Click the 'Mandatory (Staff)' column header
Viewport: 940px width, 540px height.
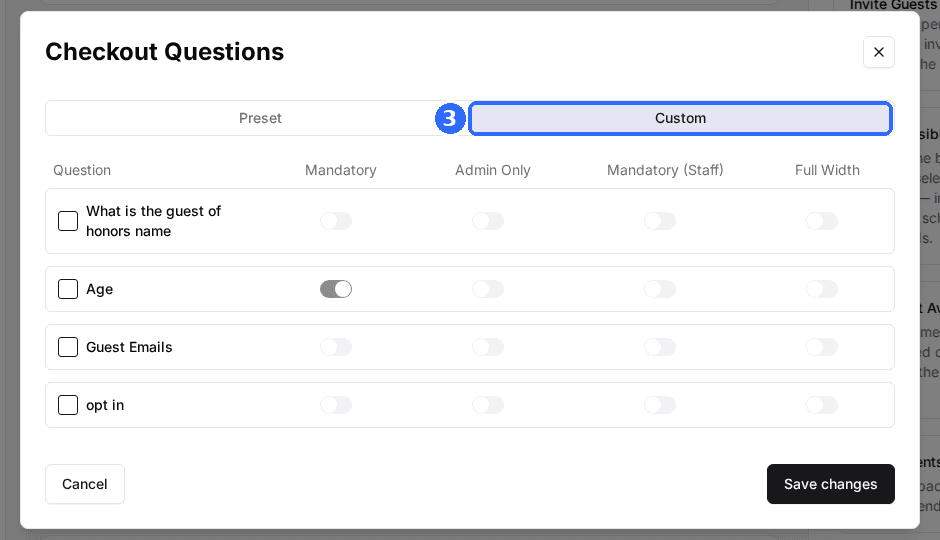pyautogui.click(x=665, y=170)
